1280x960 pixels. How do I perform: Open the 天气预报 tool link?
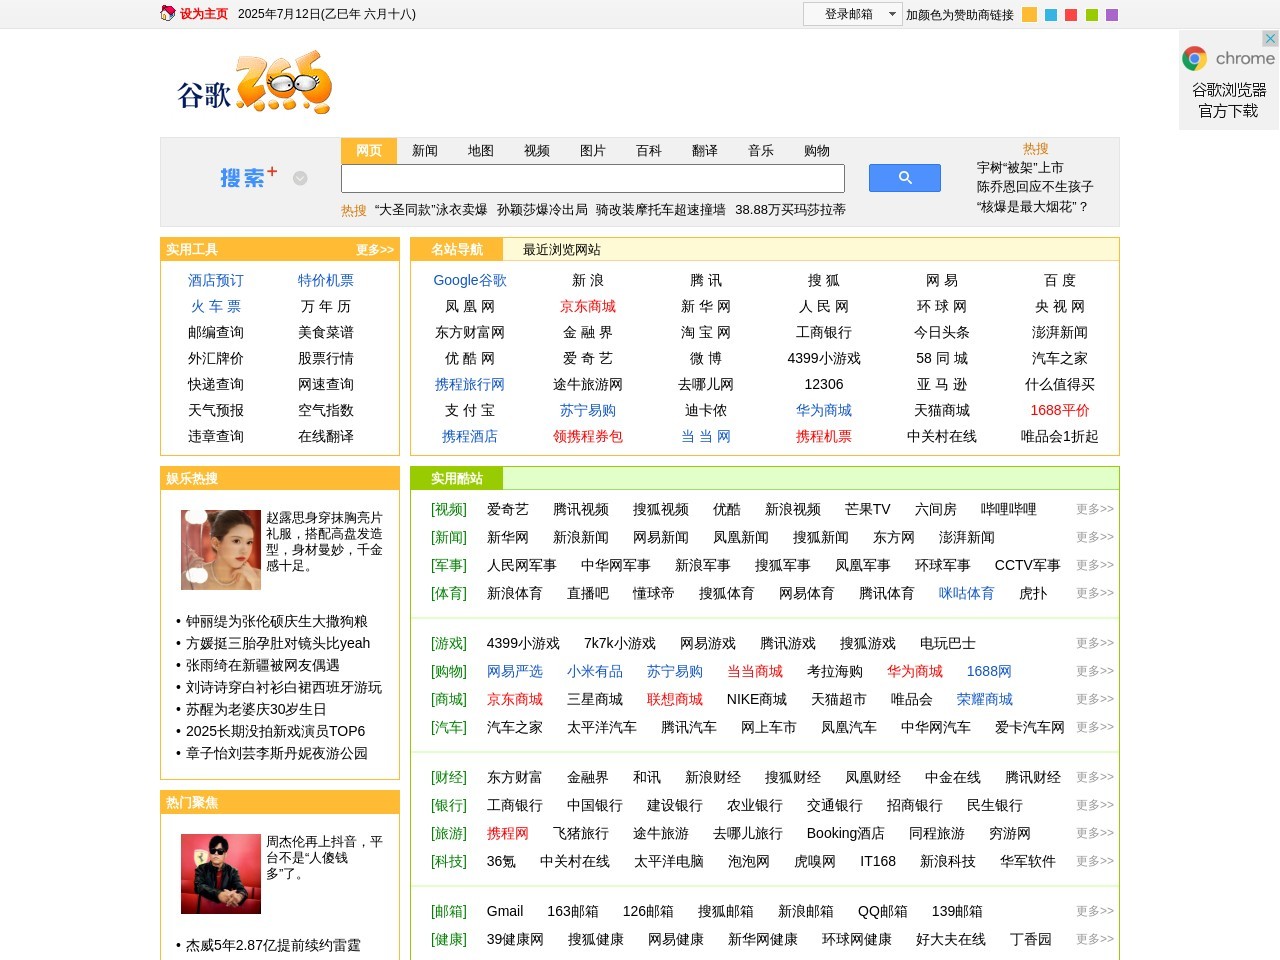tap(214, 410)
